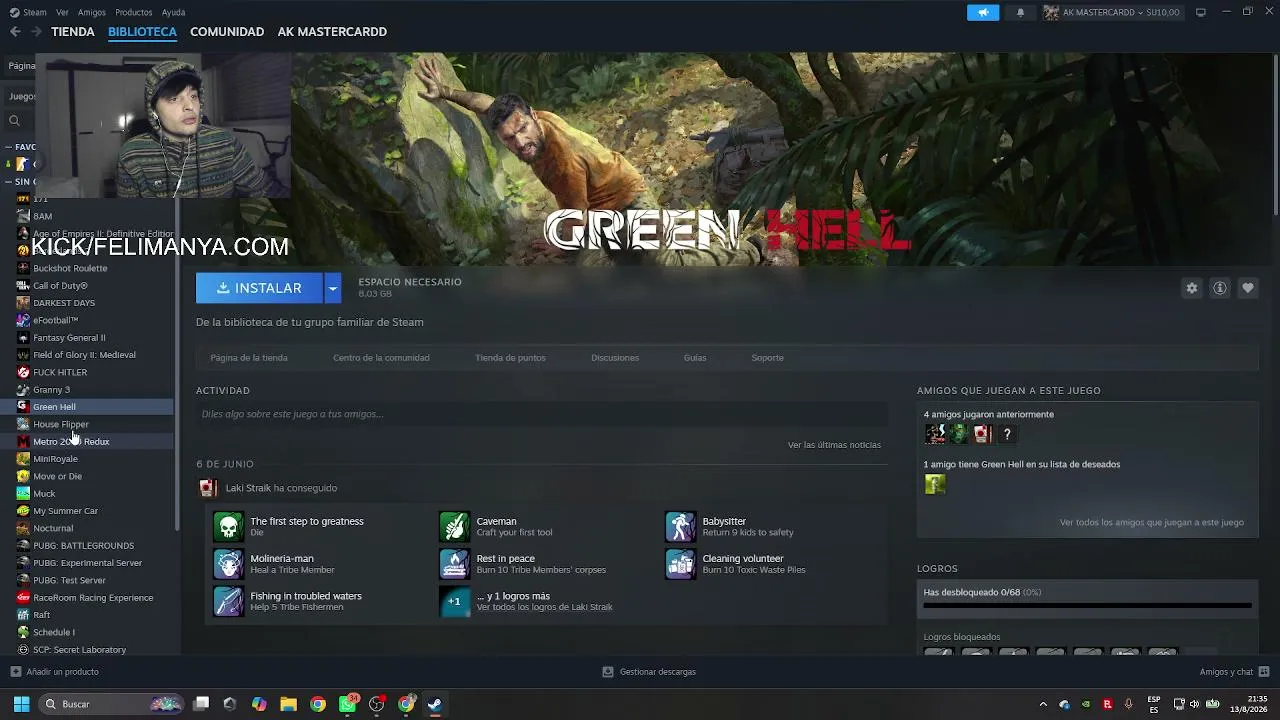Open Centro de la comunidad link
The height and width of the screenshot is (720, 1280).
381,358
